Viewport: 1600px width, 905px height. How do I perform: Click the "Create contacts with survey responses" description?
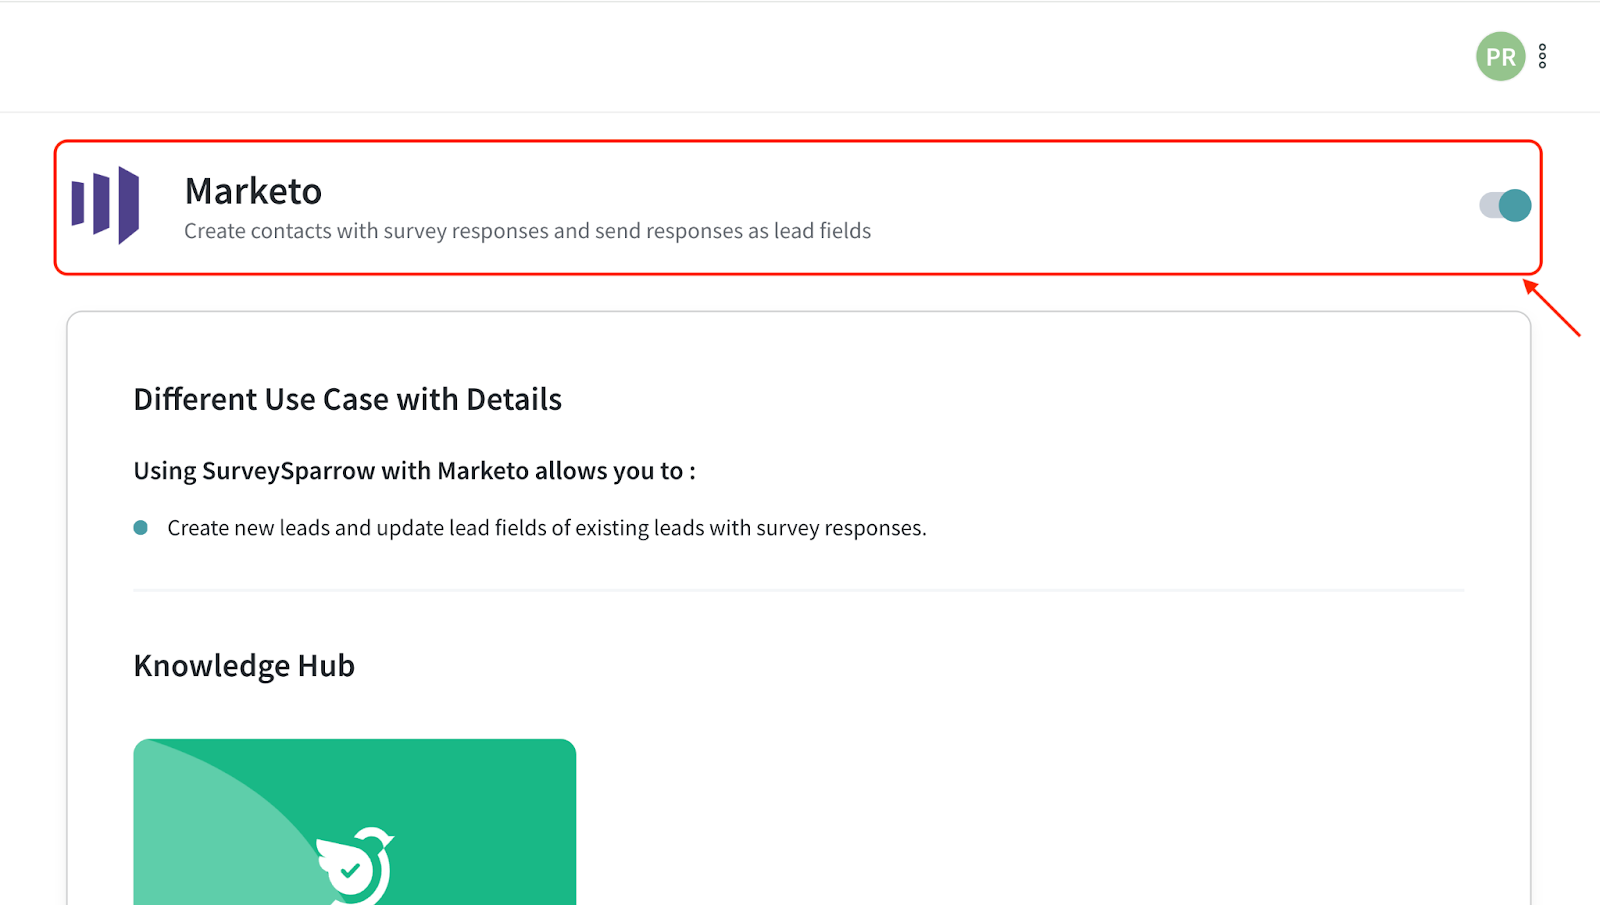pyautogui.click(x=527, y=231)
